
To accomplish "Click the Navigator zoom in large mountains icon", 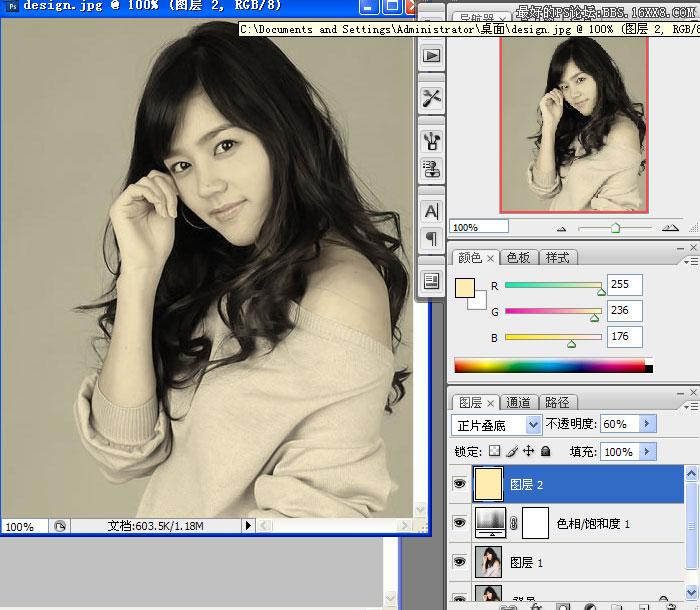I will [x=670, y=228].
